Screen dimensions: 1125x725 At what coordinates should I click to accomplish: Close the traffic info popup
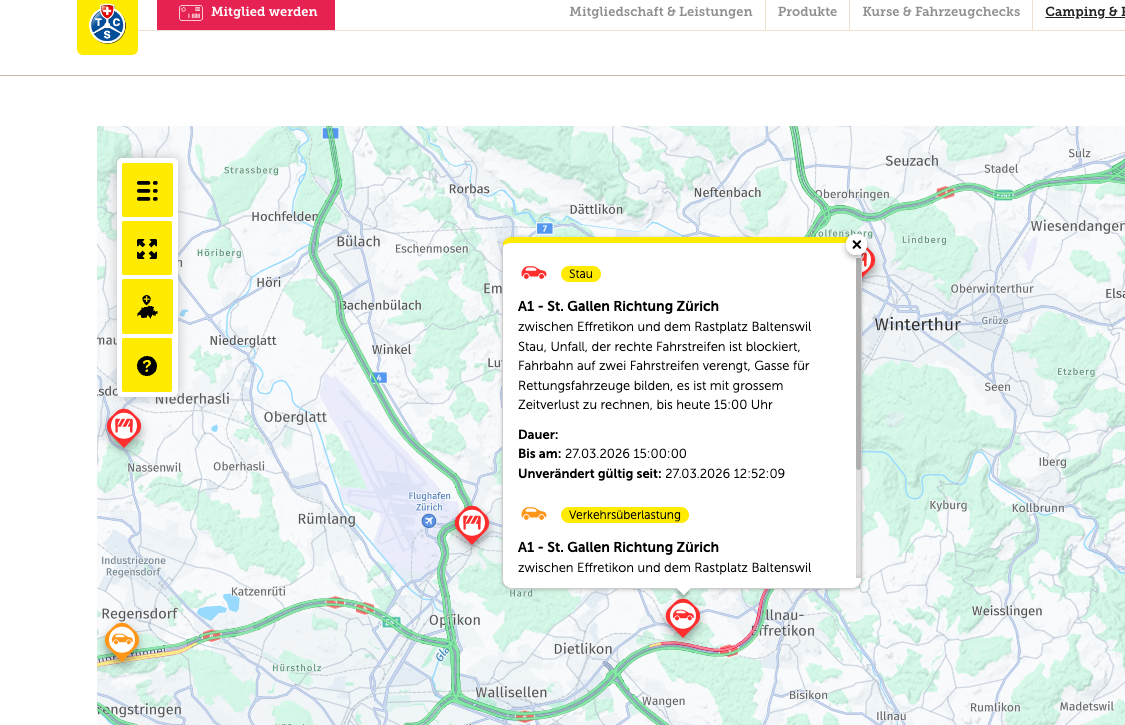pos(856,244)
